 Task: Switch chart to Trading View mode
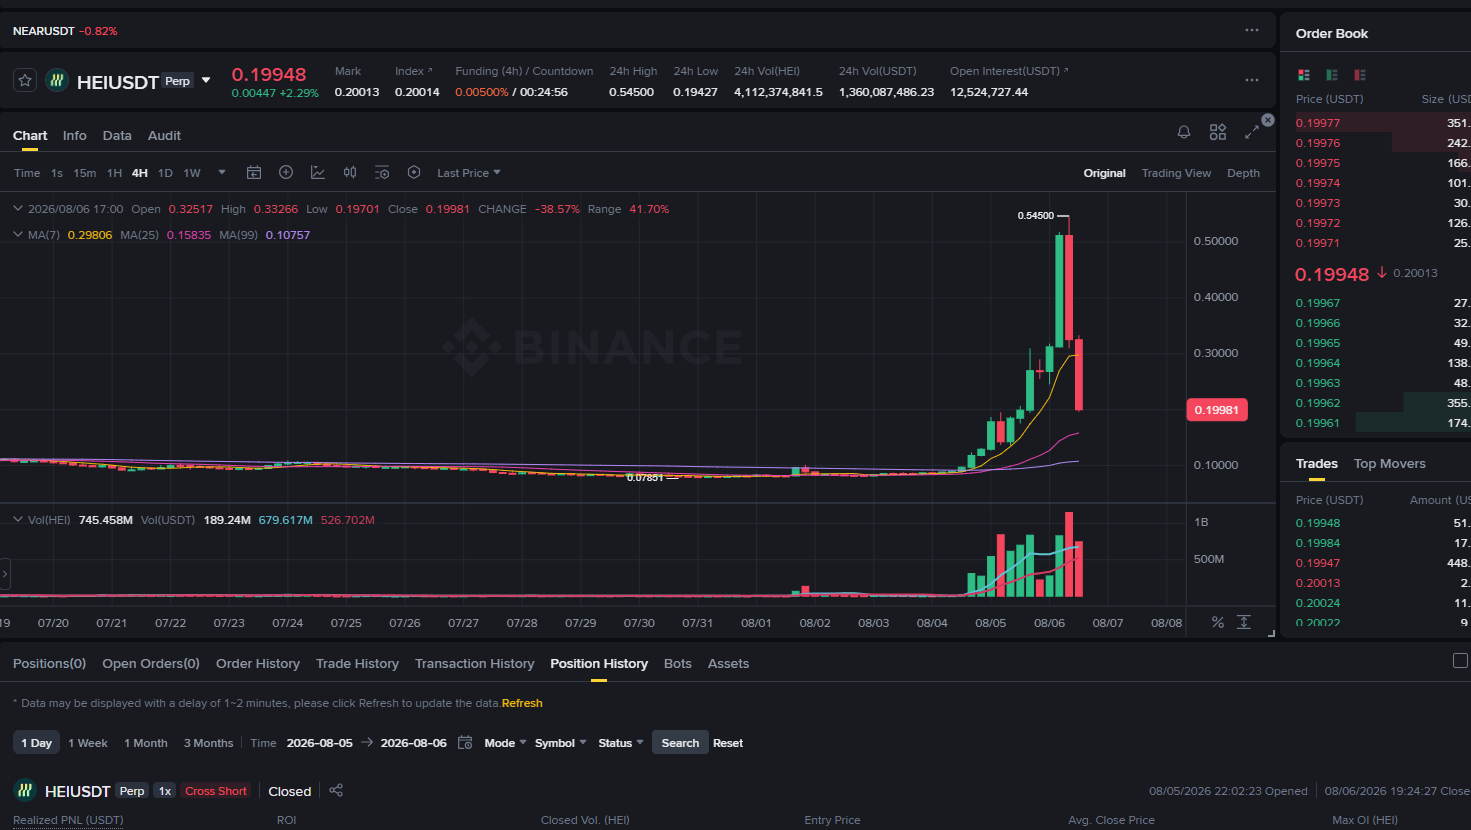click(1176, 173)
